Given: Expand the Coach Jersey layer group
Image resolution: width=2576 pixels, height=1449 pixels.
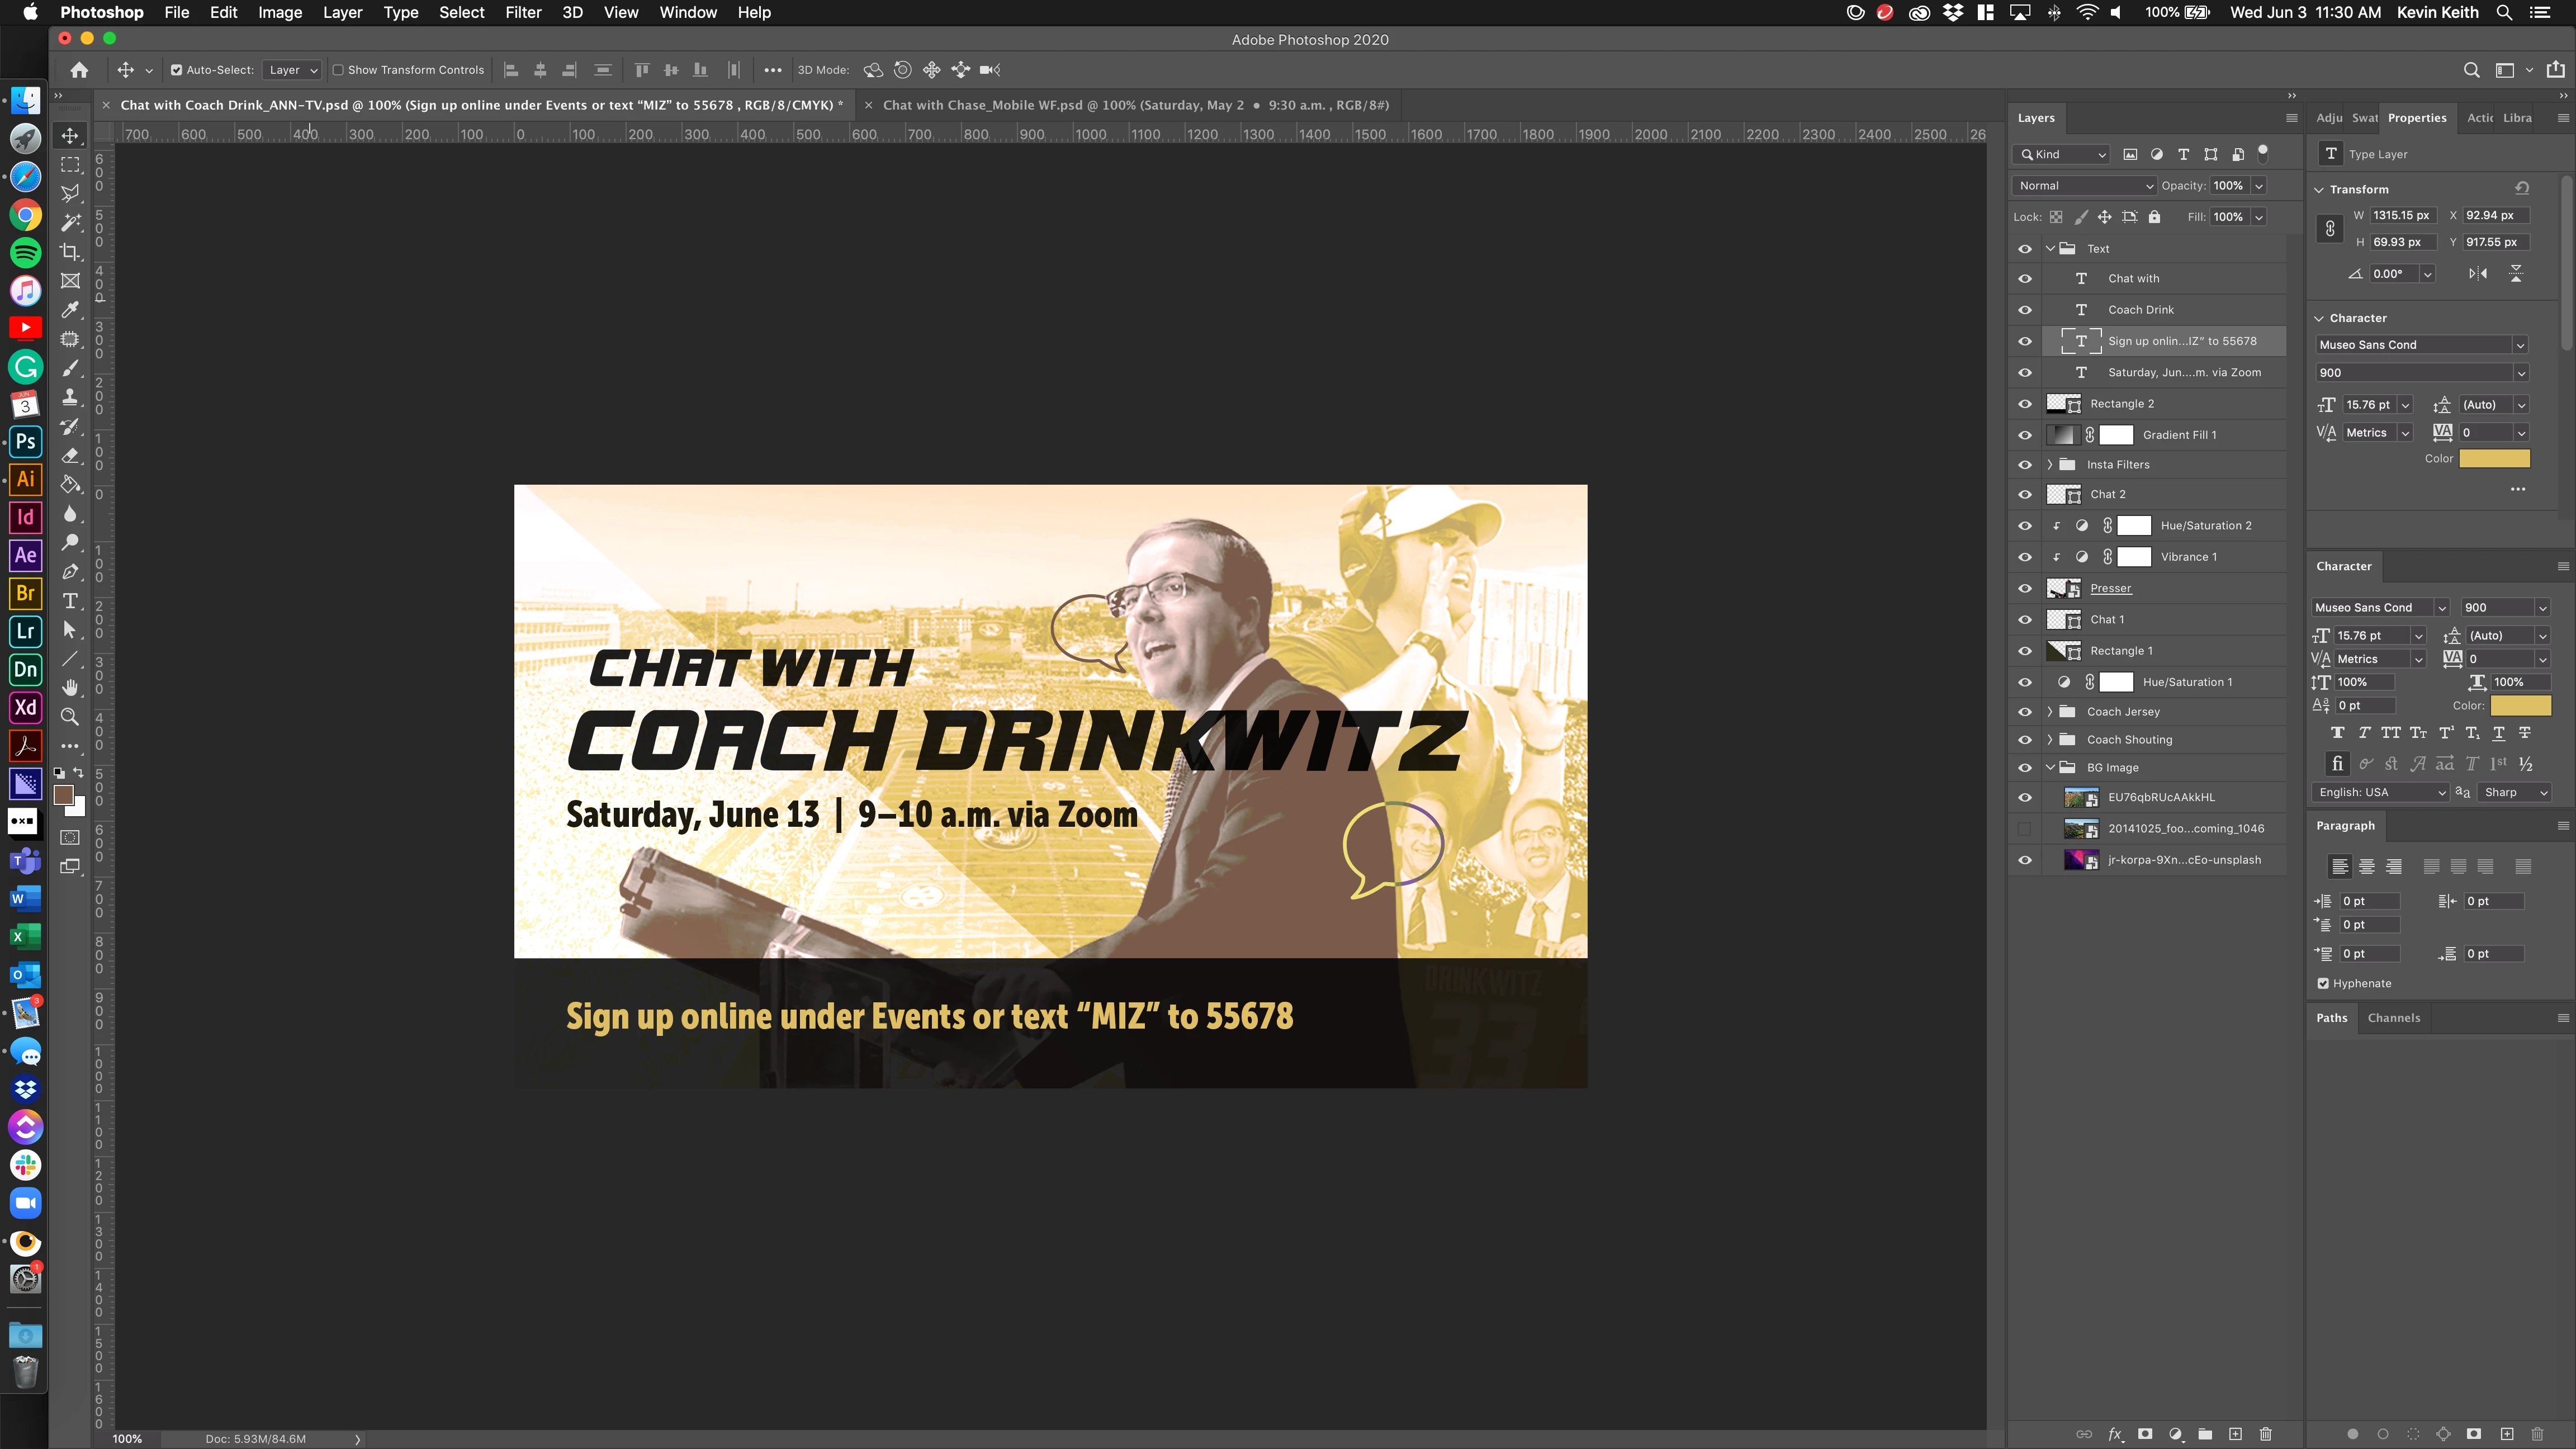Looking at the screenshot, I should 2050,711.
